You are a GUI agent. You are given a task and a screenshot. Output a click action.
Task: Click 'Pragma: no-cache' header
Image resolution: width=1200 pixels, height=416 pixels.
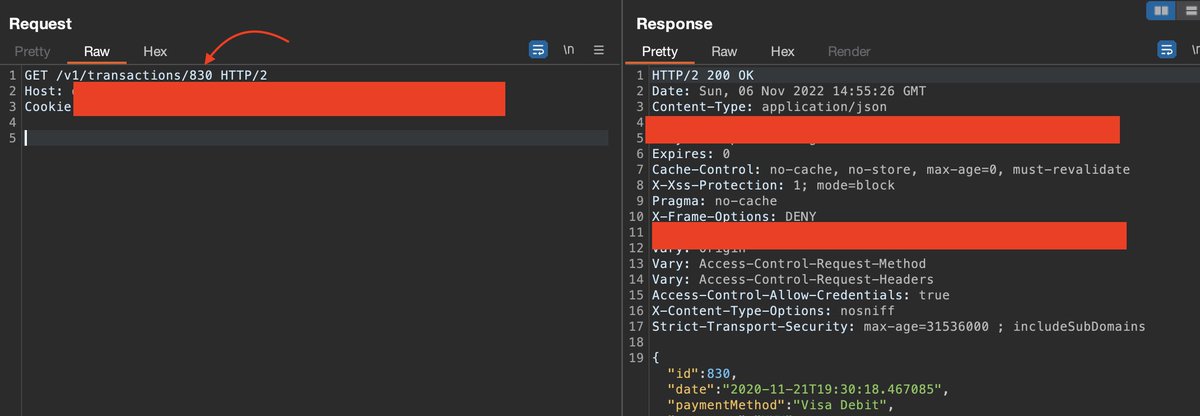(x=714, y=201)
